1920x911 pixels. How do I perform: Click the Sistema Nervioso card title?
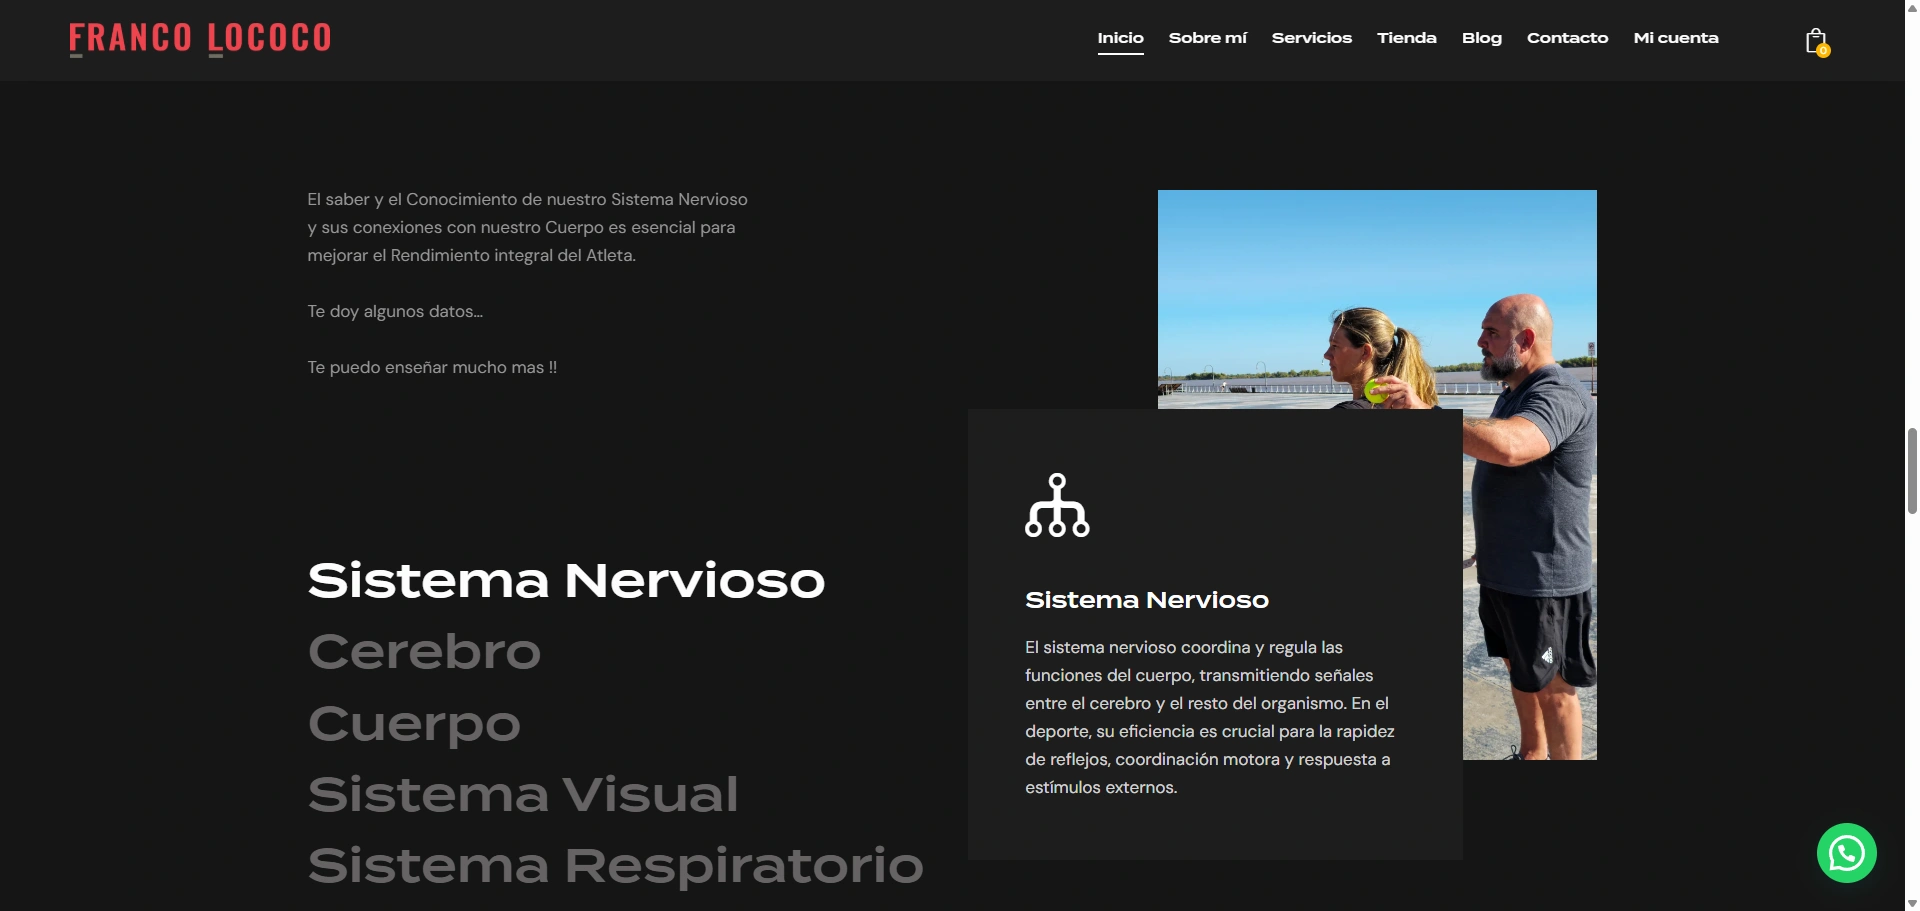1146,600
